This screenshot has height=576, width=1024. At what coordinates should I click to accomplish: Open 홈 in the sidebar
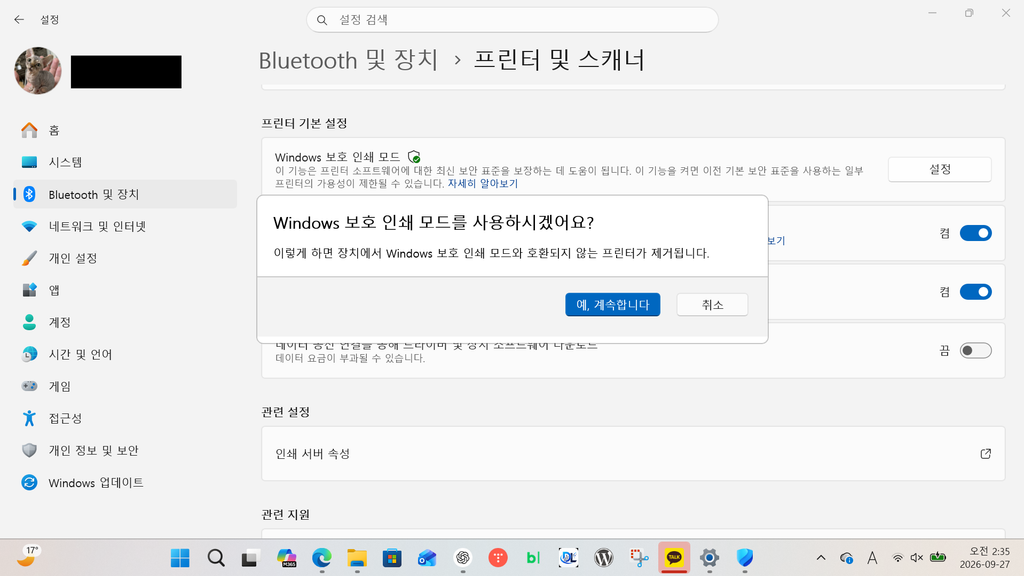(125, 130)
